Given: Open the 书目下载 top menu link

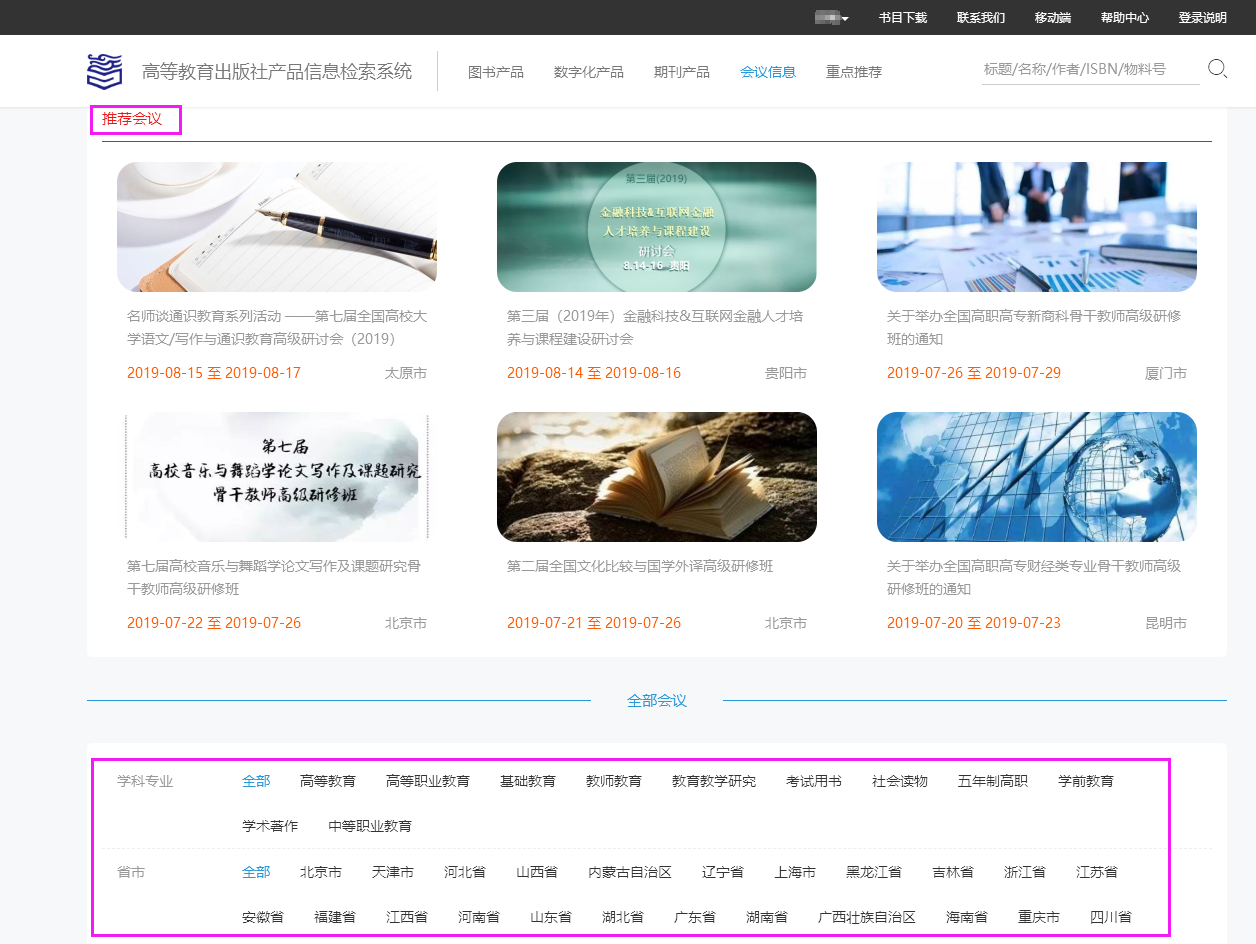Looking at the screenshot, I should click(903, 18).
